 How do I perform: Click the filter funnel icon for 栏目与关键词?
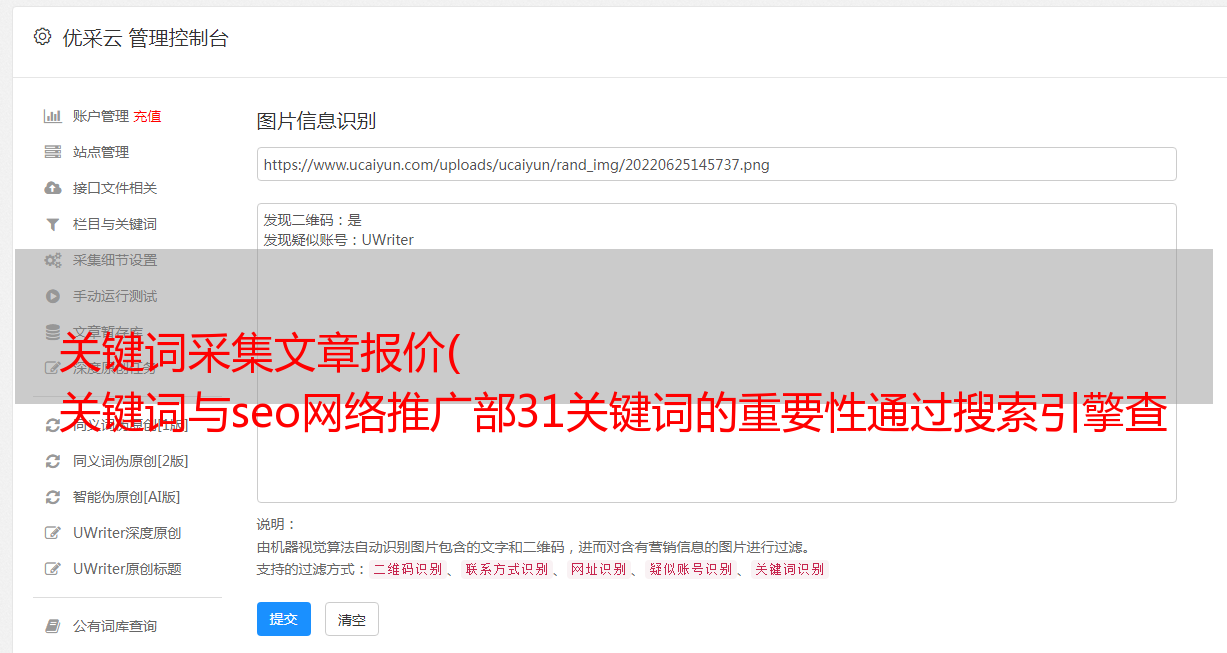click(x=53, y=224)
